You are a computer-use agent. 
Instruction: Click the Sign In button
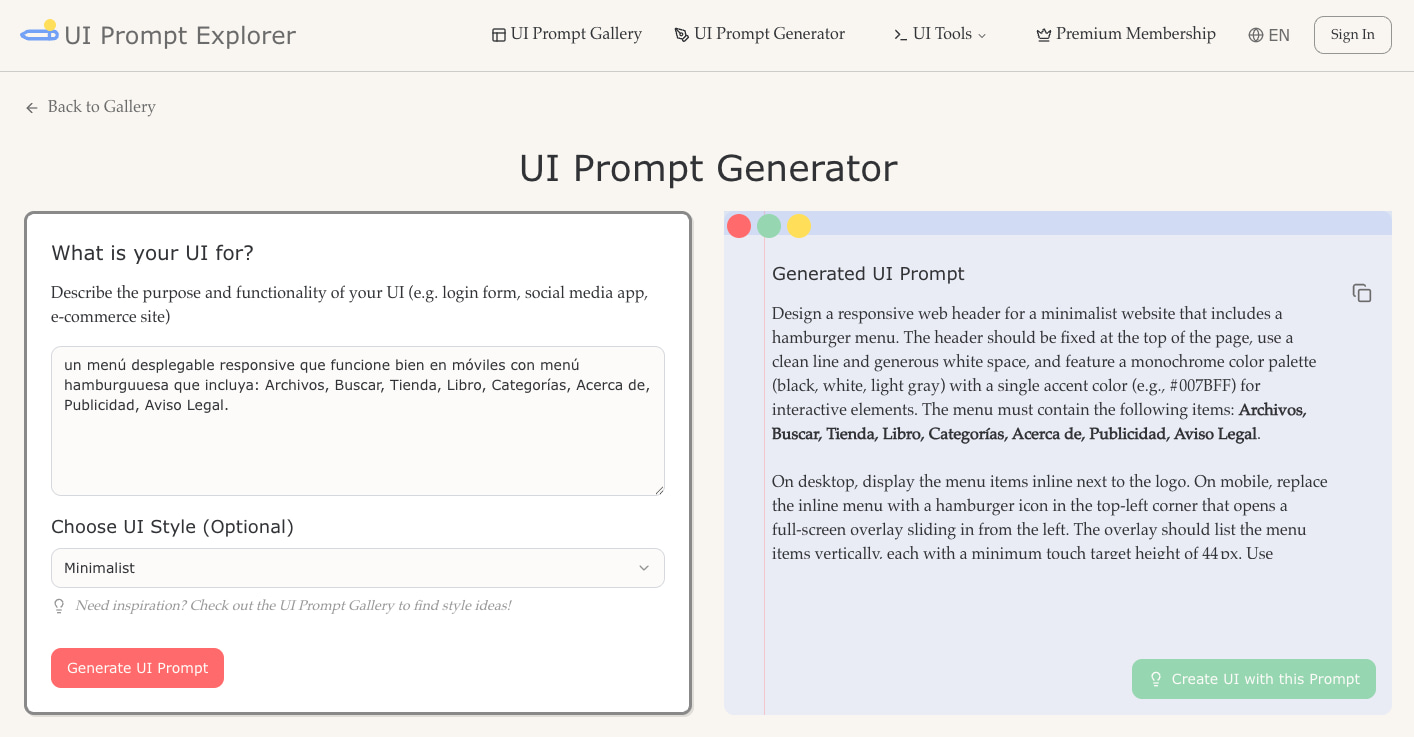coord(1352,35)
